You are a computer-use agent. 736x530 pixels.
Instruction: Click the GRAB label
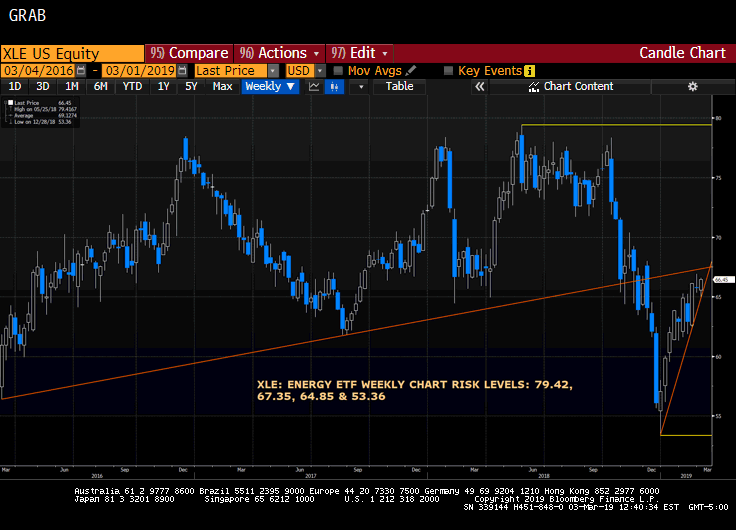pyautogui.click(x=27, y=15)
